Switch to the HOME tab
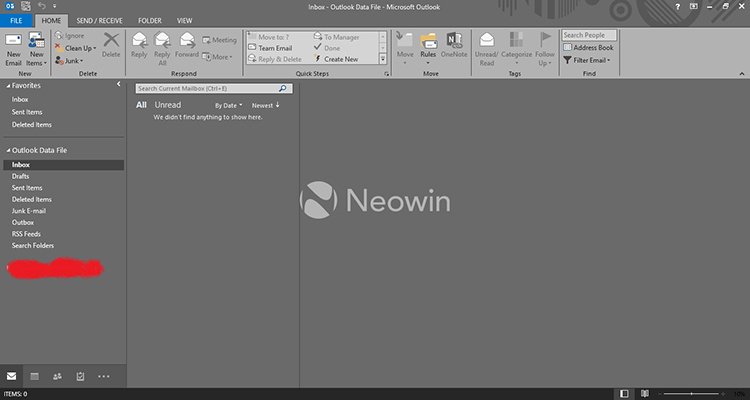 pos(51,21)
